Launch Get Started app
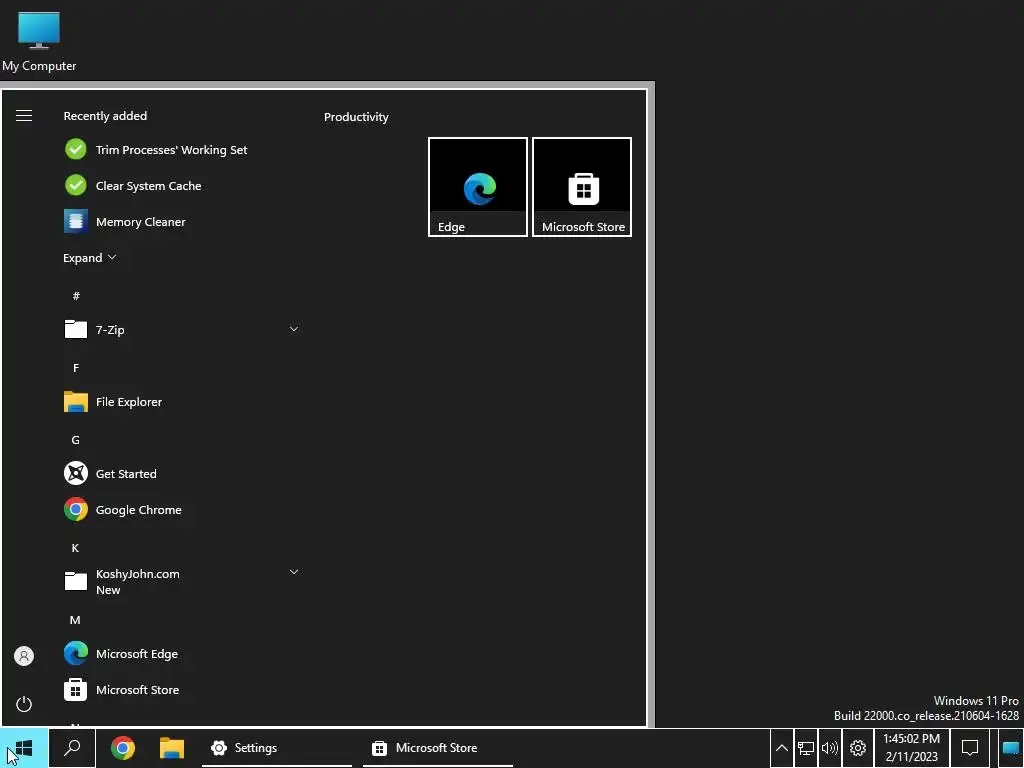Screen dimensions: 1024x768 [183, 473]
